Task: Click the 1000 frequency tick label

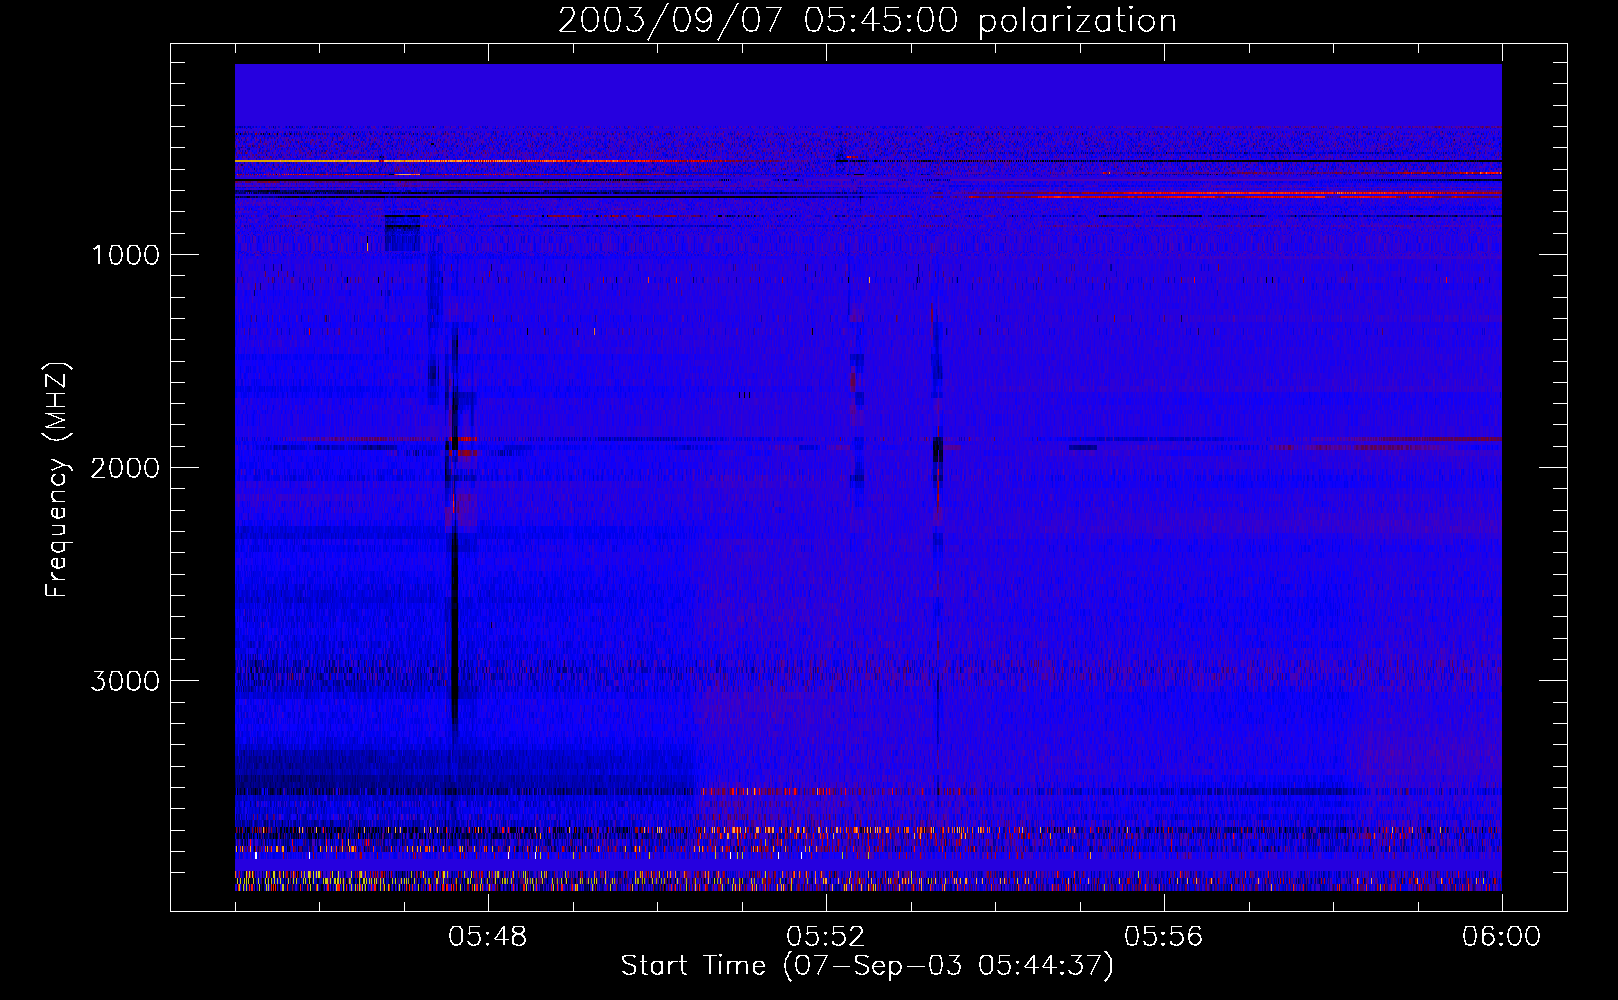Action: click(x=125, y=255)
